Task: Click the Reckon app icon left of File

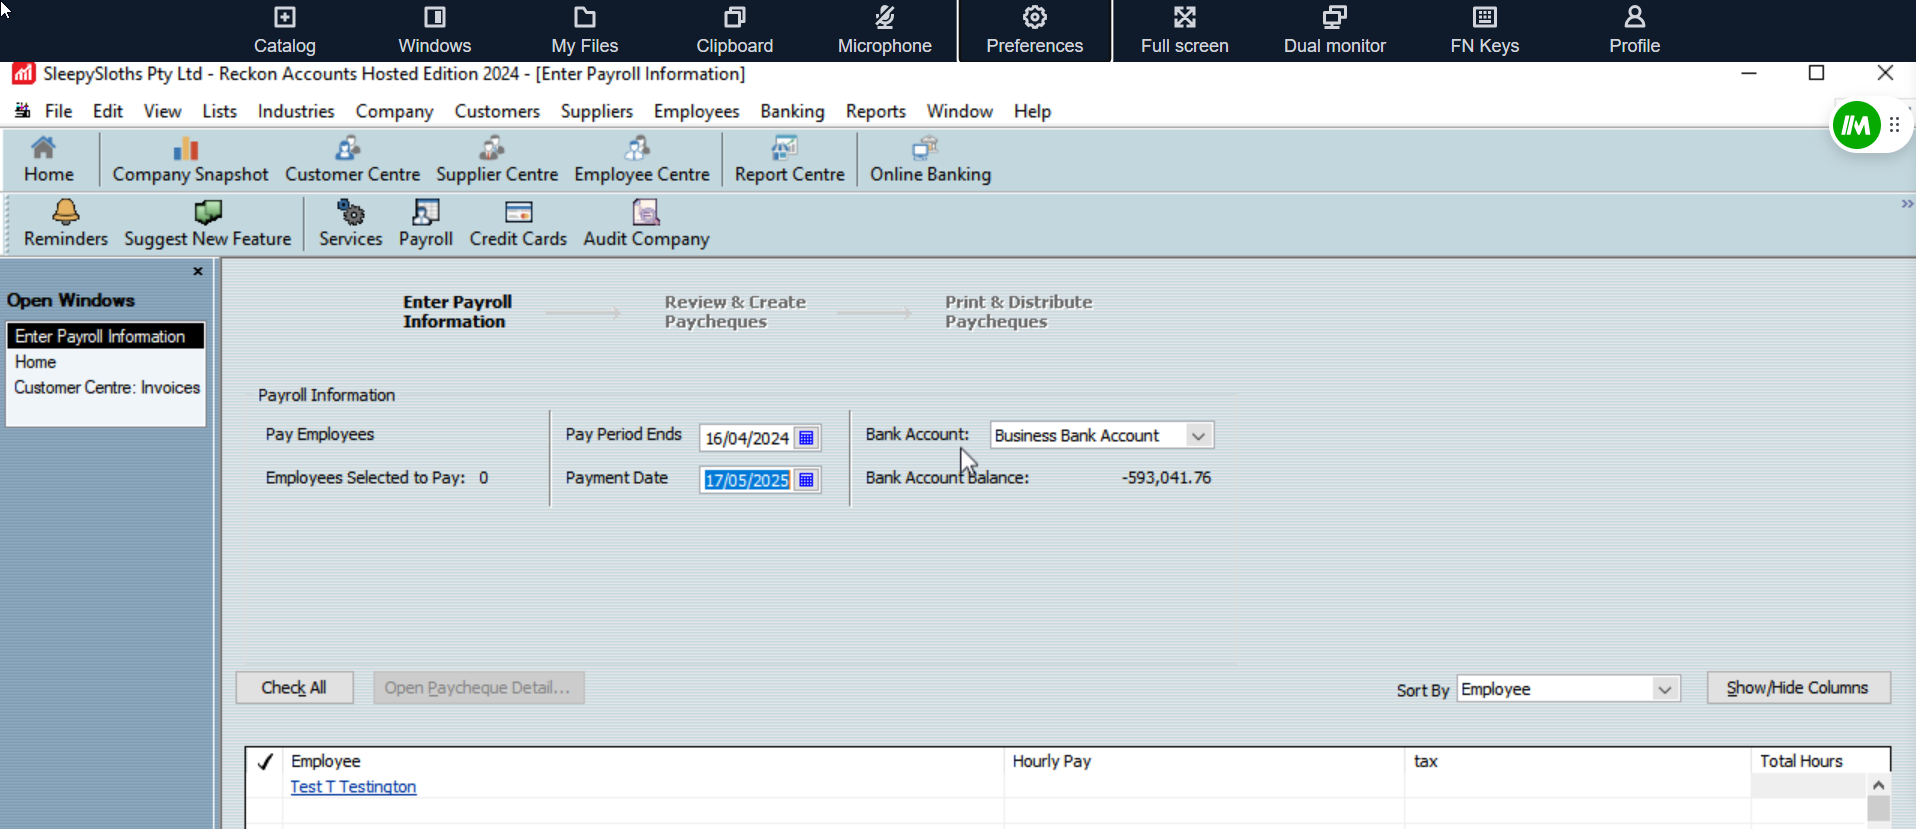Action: click(22, 111)
